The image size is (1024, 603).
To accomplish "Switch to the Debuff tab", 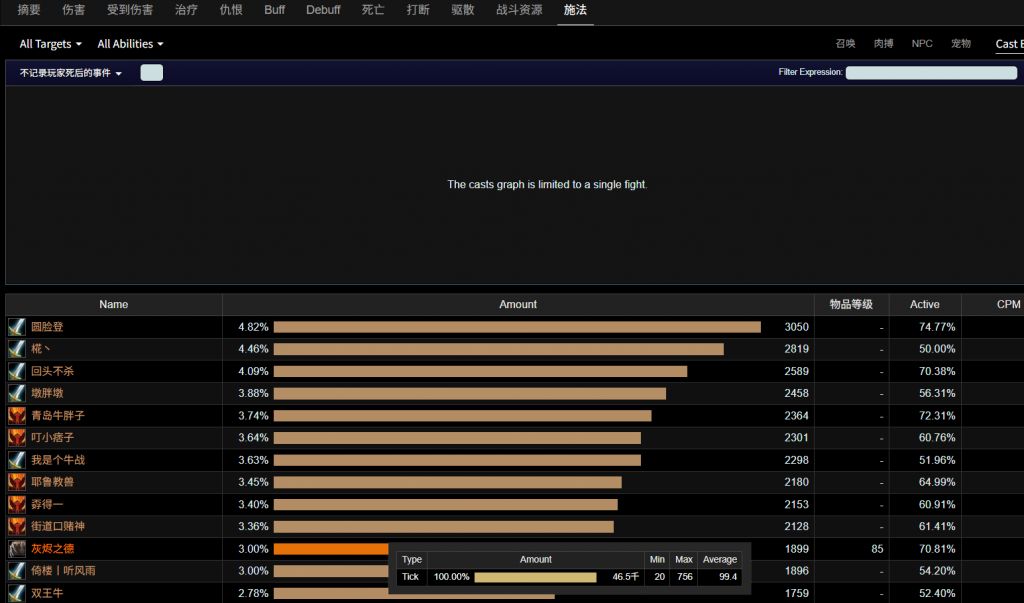I will tap(323, 10).
